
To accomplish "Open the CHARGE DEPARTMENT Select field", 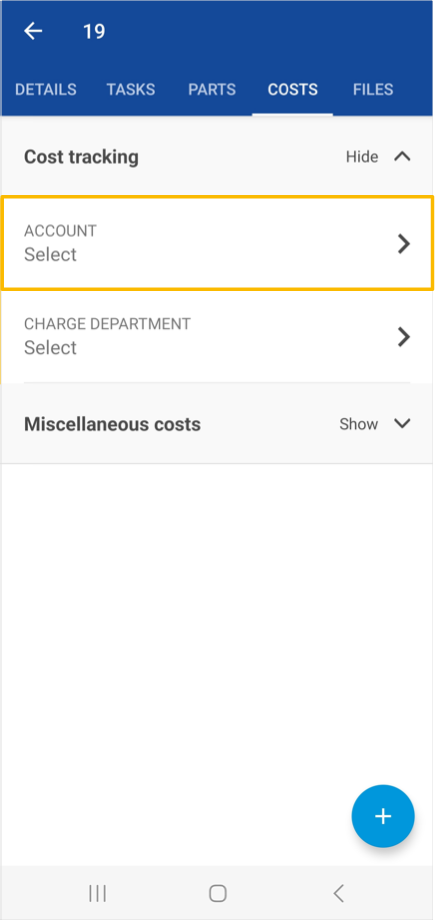I will point(217,336).
